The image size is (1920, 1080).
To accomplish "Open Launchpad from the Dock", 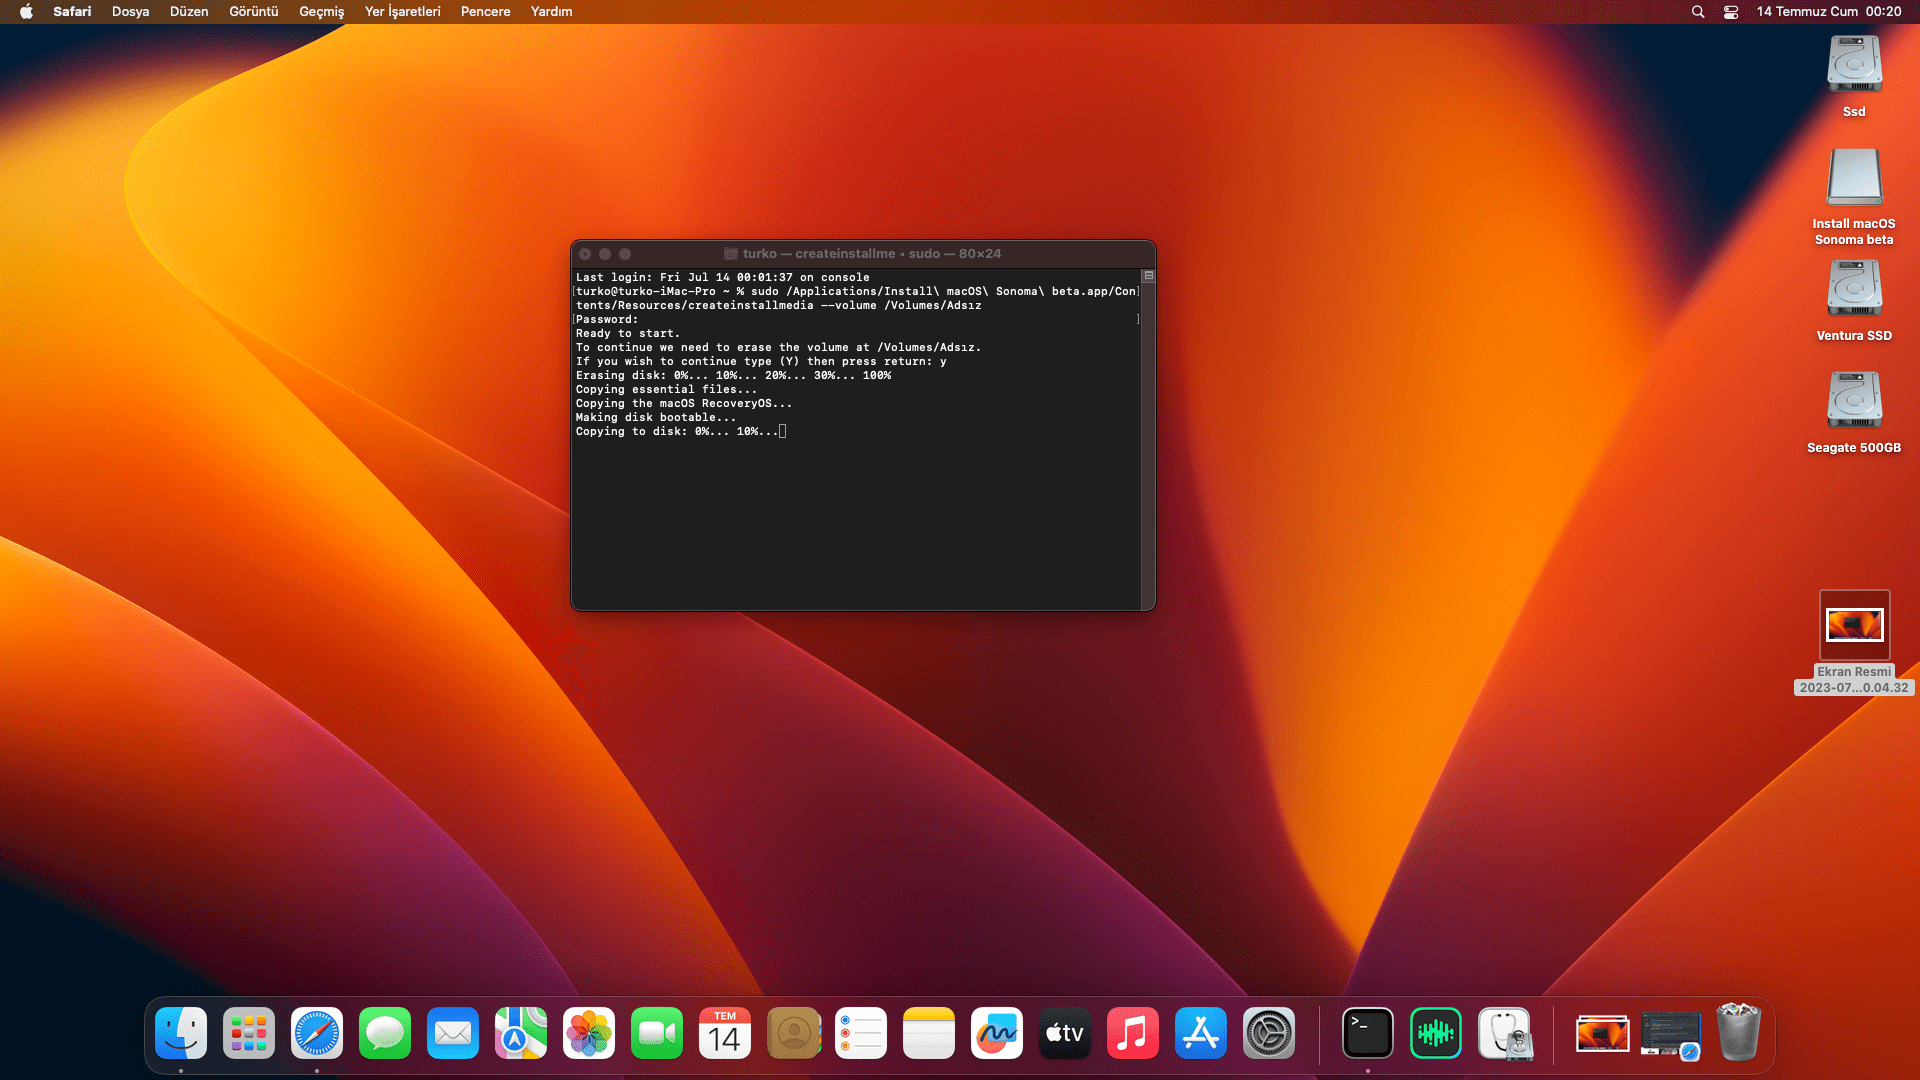I will [x=248, y=1033].
